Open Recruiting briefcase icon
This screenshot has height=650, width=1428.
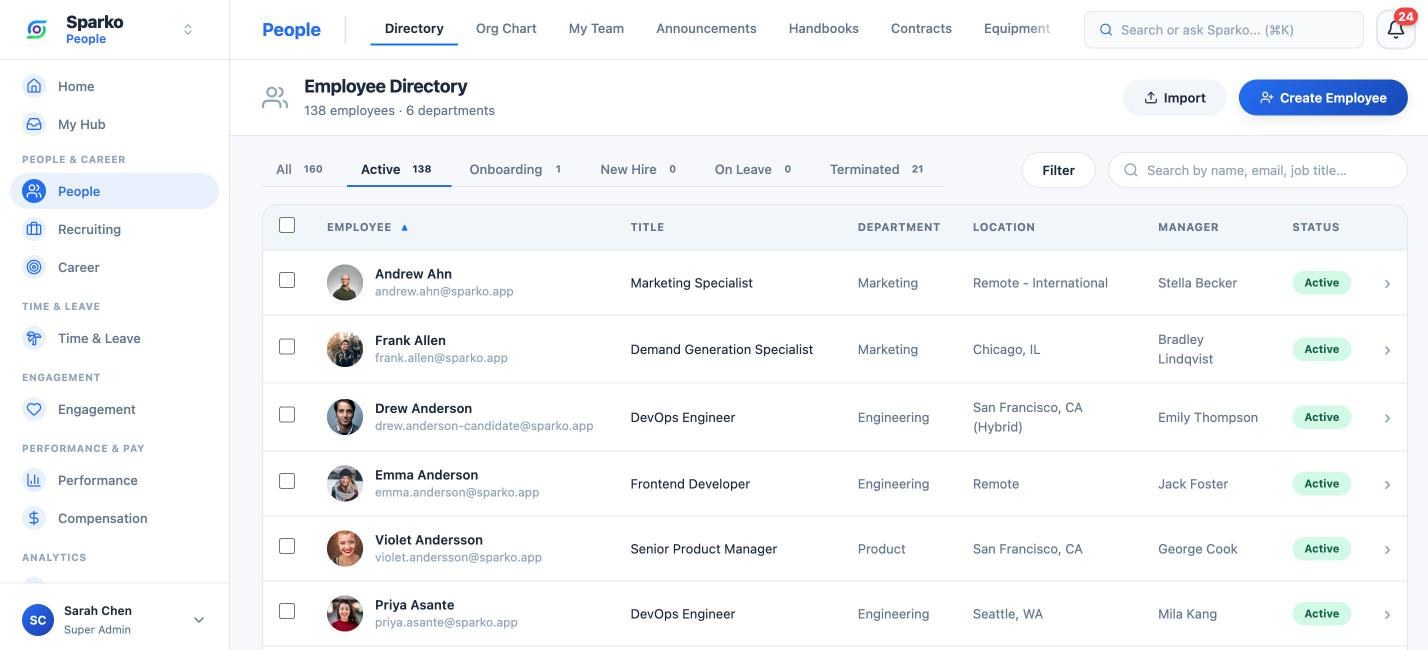(x=34, y=229)
